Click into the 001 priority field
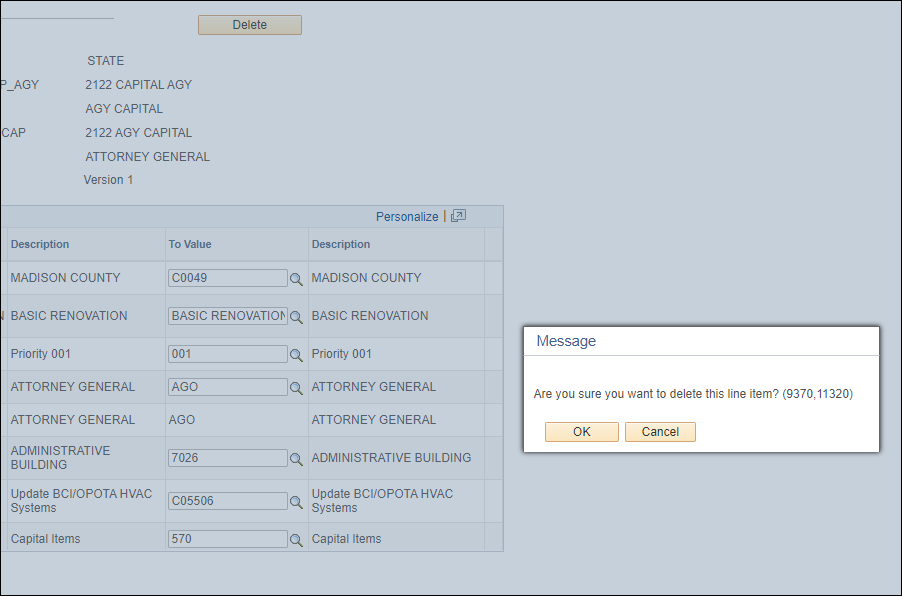Image resolution: width=902 pixels, height=596 pixels. (227, 354)
